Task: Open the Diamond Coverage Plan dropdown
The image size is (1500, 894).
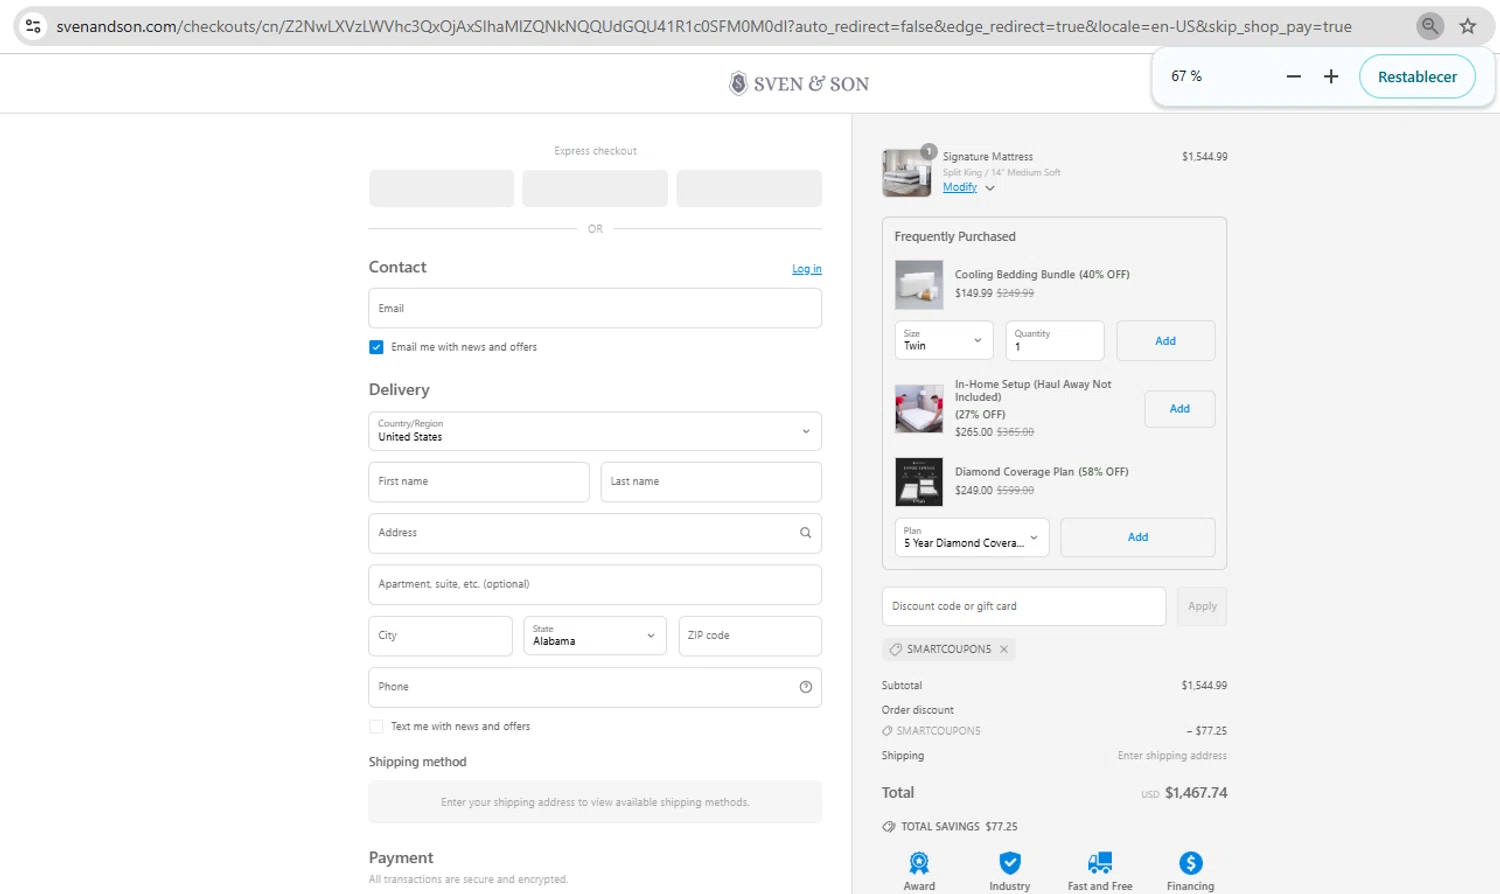Action: click(x=972, y=538)
